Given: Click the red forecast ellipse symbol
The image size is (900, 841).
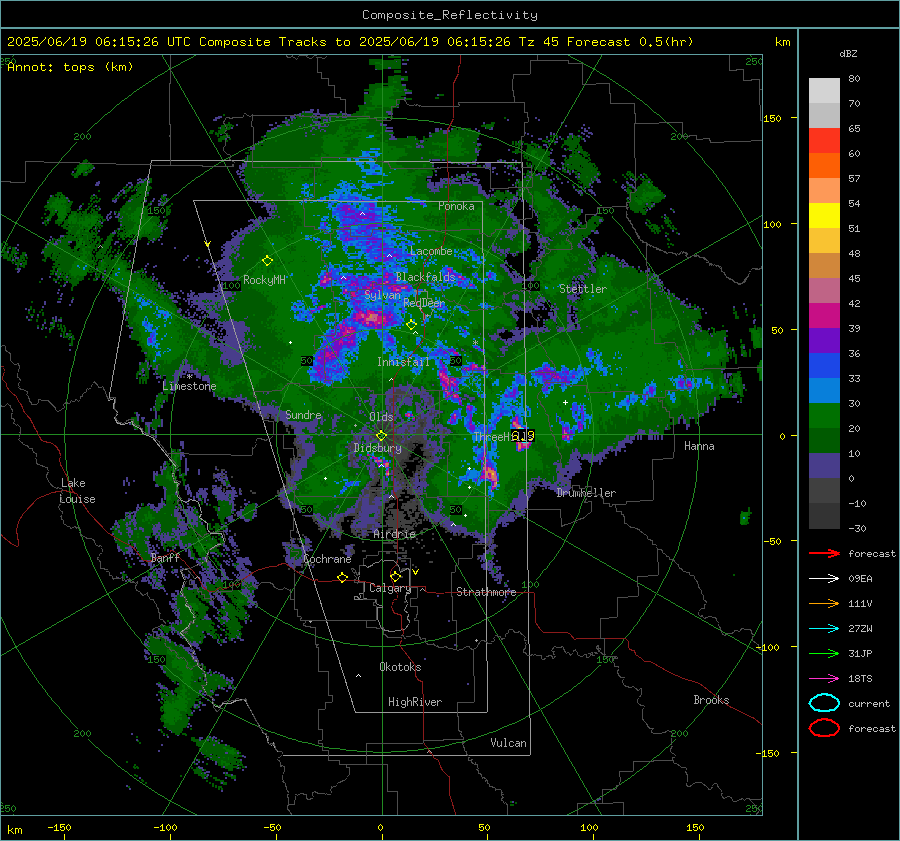Looking at the screenshot, I should pyautogui.click(x=824, y=728).
